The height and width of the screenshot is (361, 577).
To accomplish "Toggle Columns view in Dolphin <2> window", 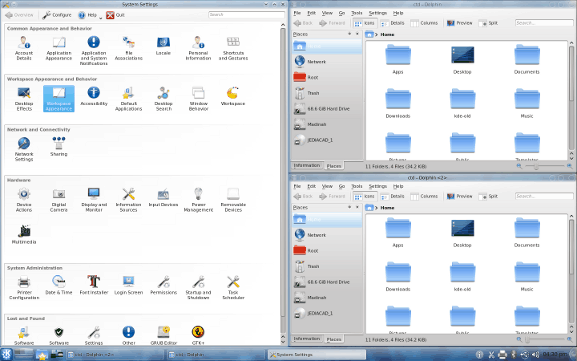I will tap(424, 197).
